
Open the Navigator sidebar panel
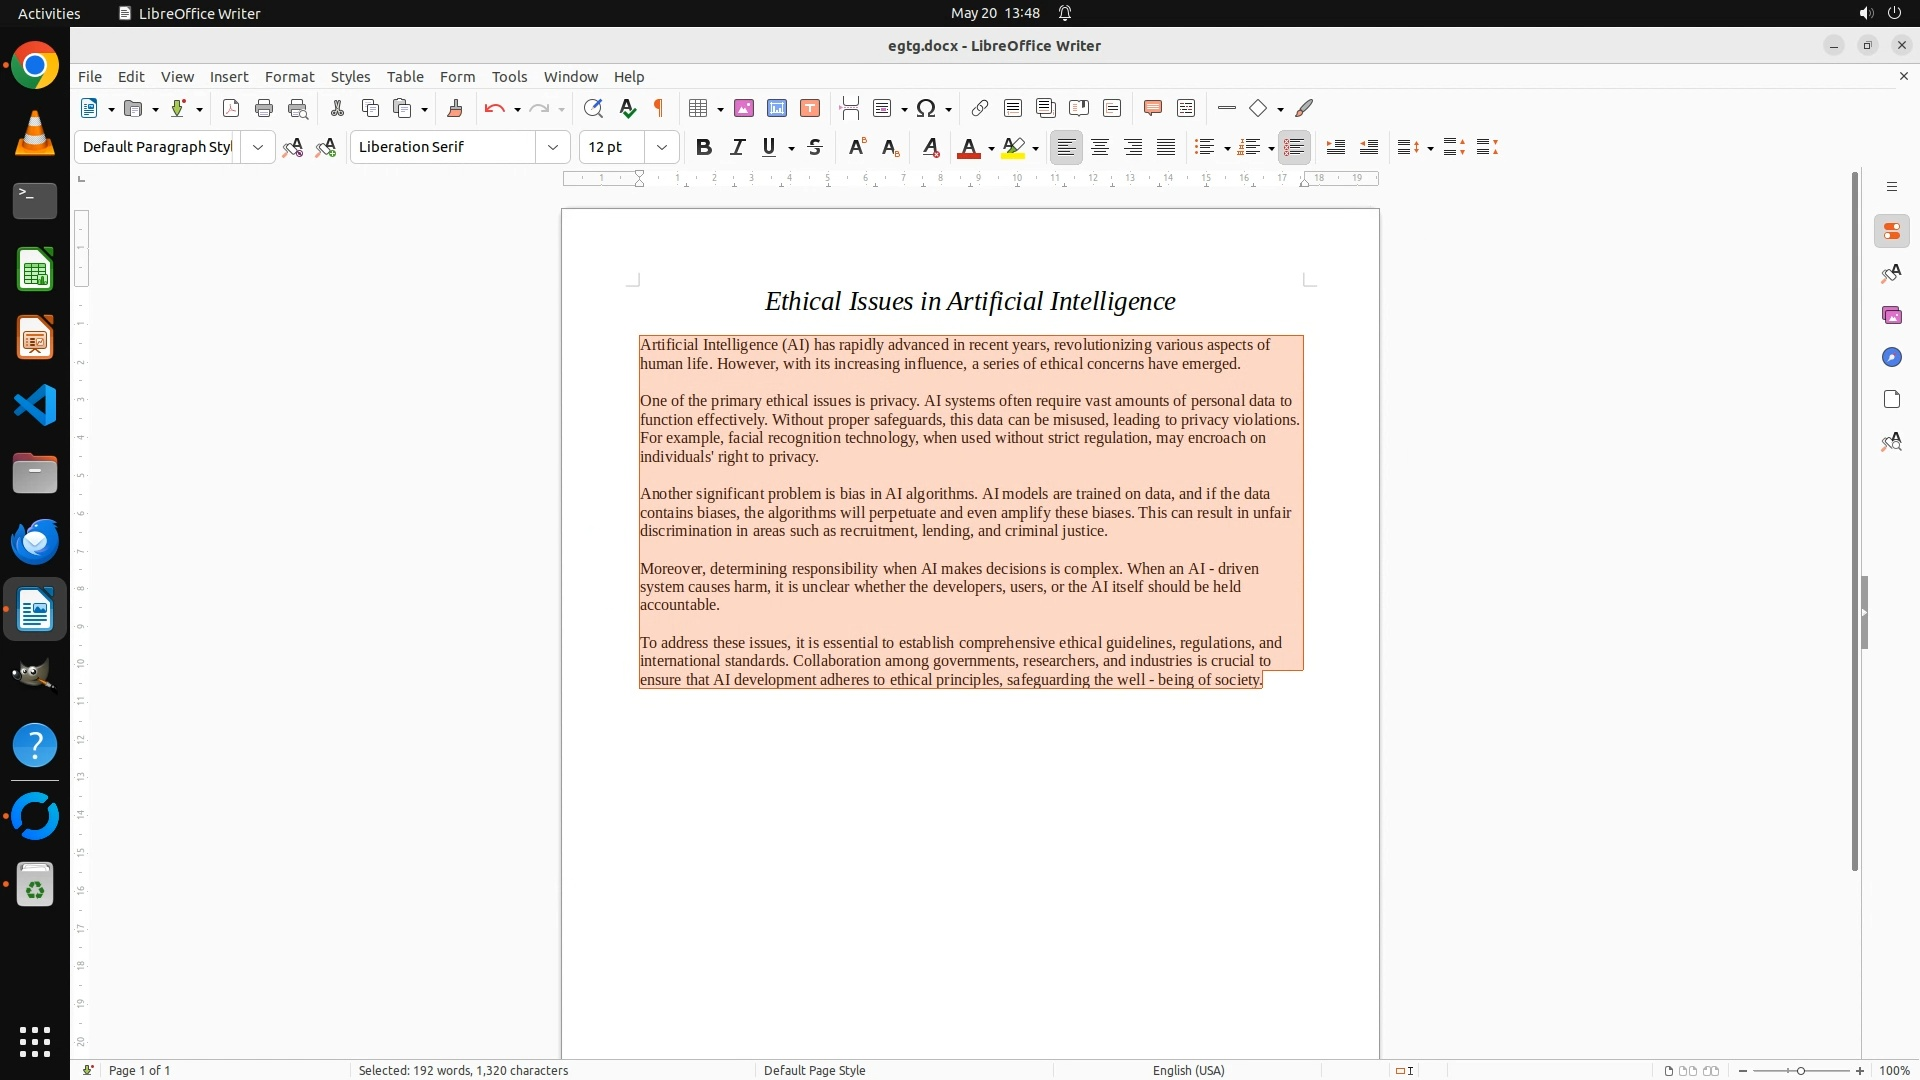1891,358
